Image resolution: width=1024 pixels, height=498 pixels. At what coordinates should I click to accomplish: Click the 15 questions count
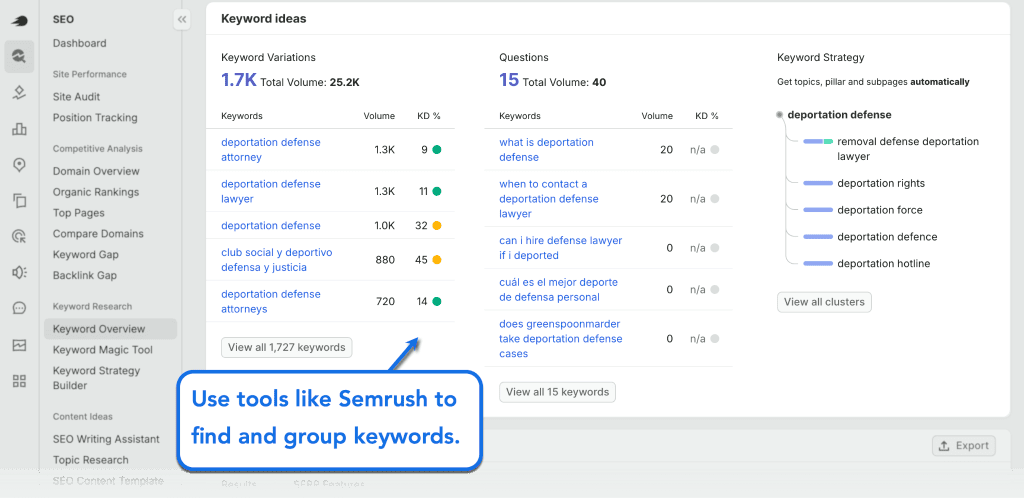pos(509,81)
